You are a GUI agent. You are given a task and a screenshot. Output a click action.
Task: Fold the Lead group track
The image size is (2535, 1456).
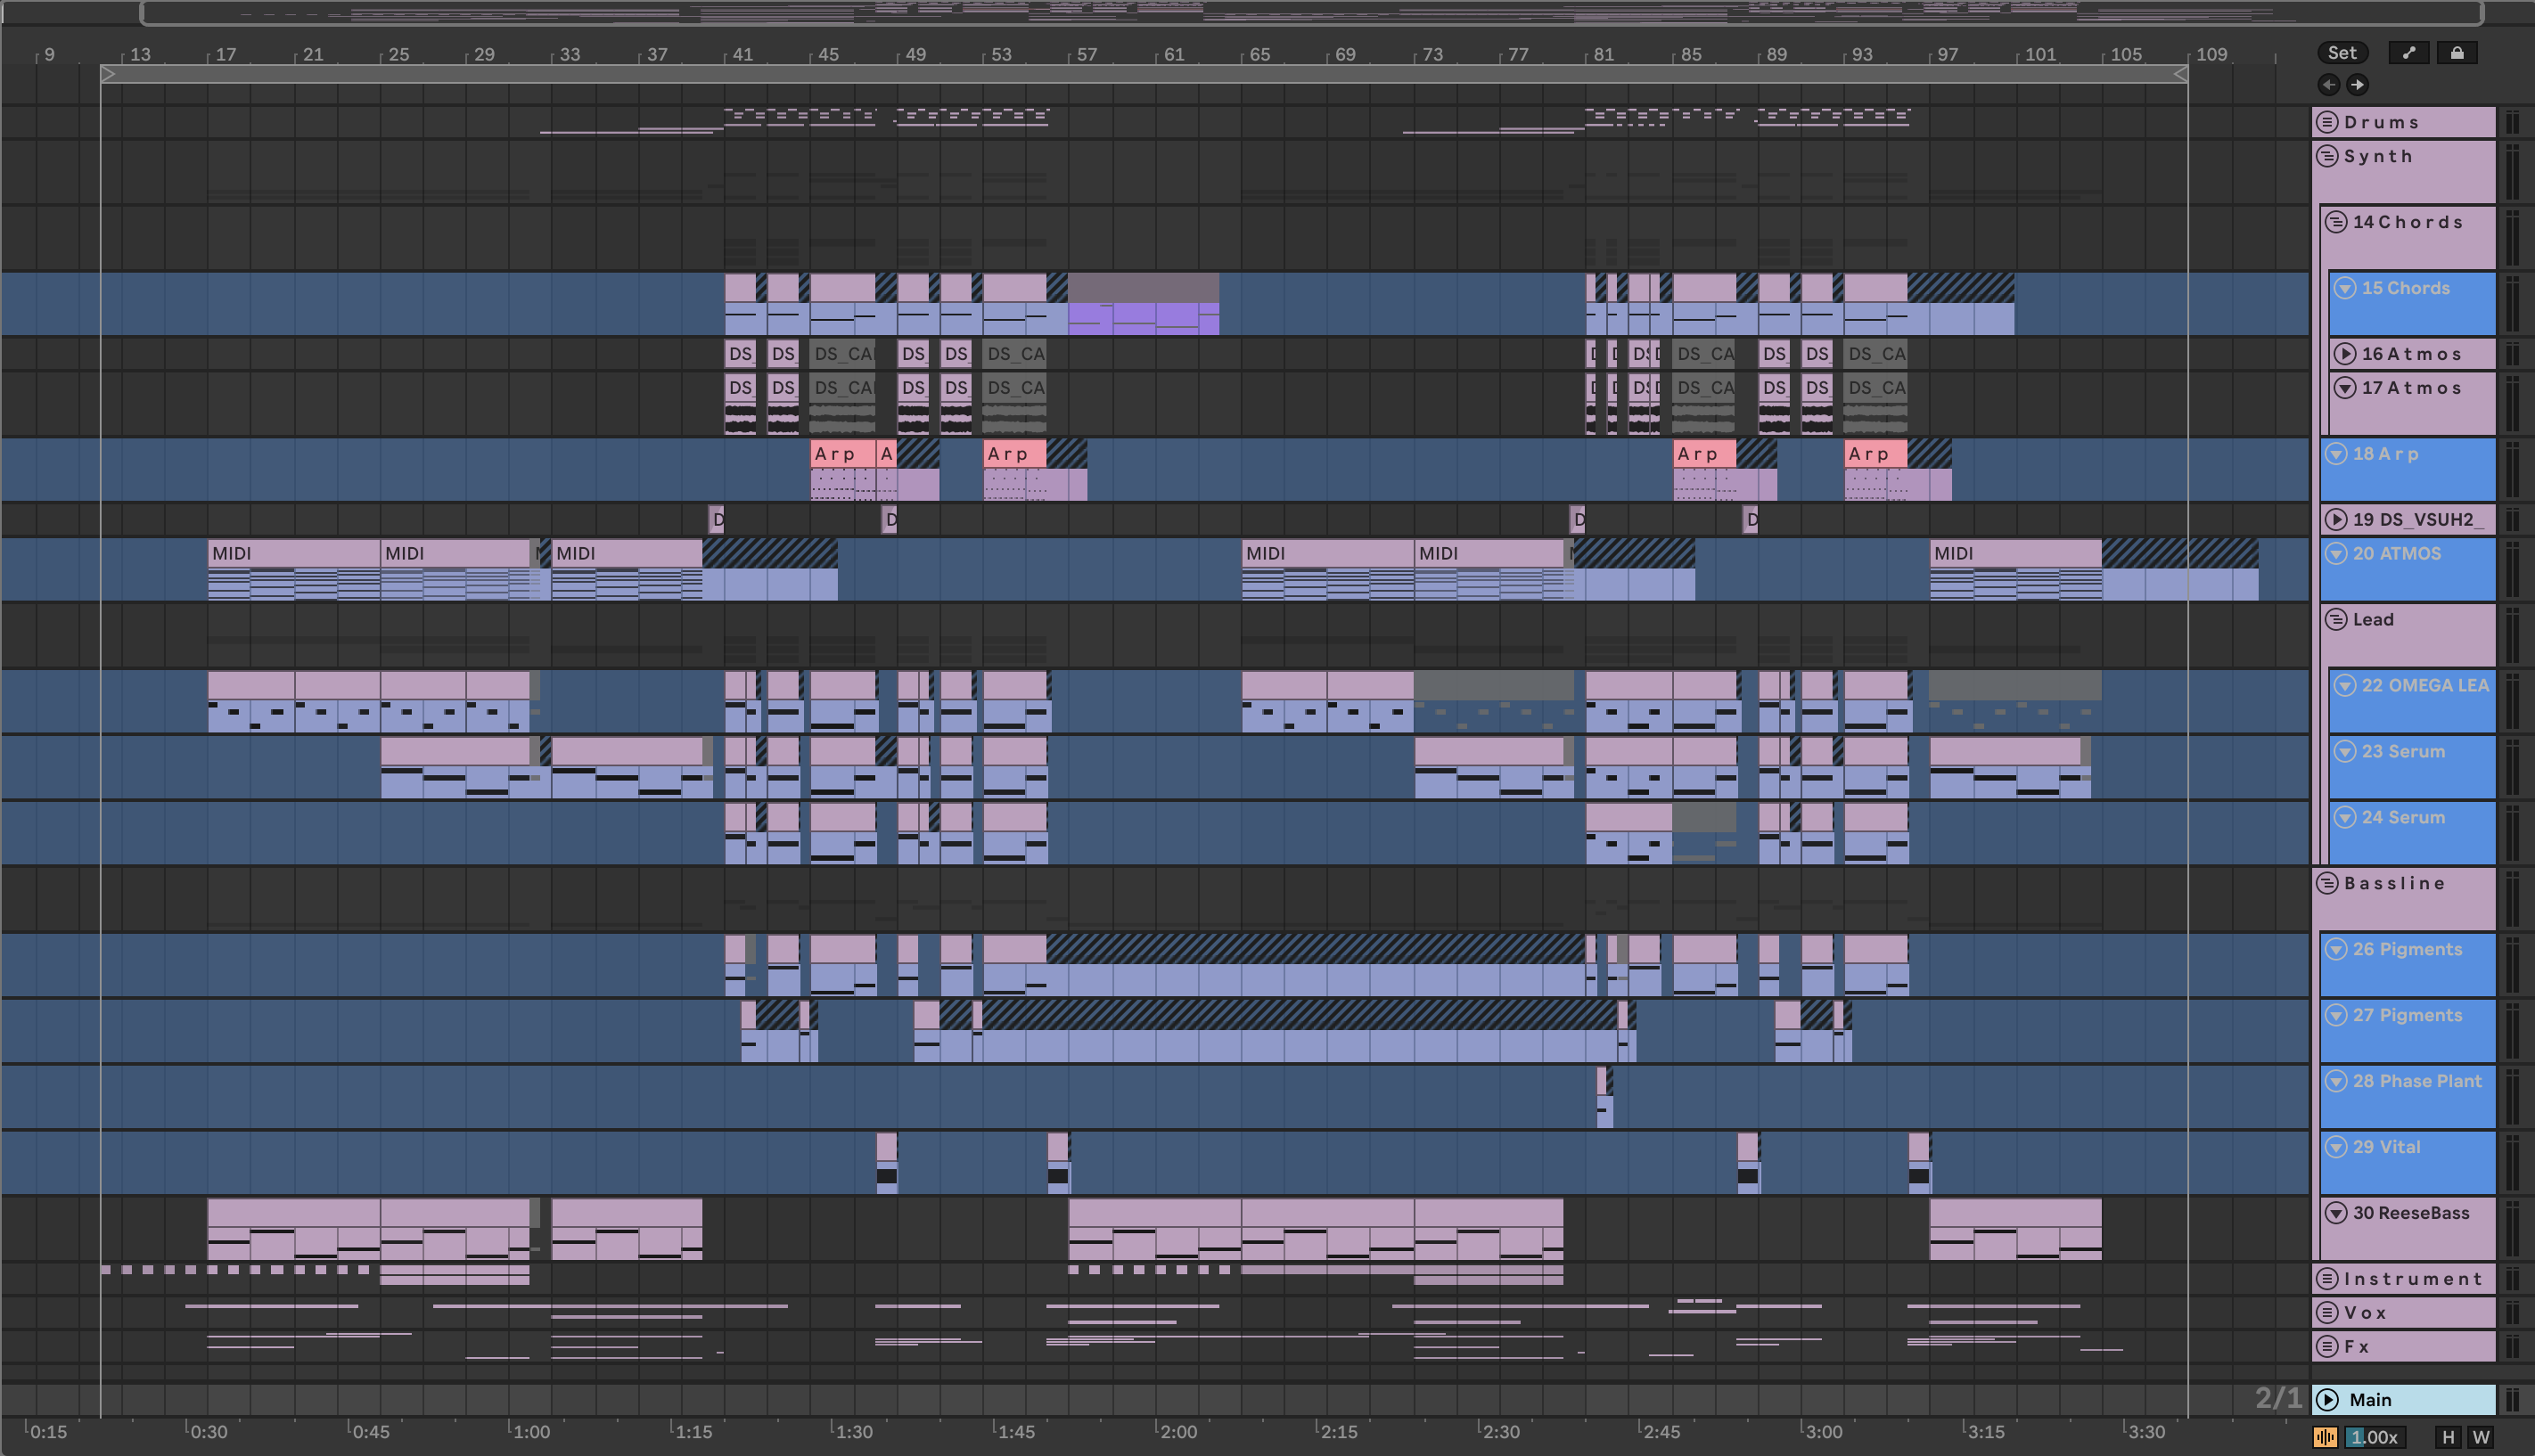[2337, 620]
